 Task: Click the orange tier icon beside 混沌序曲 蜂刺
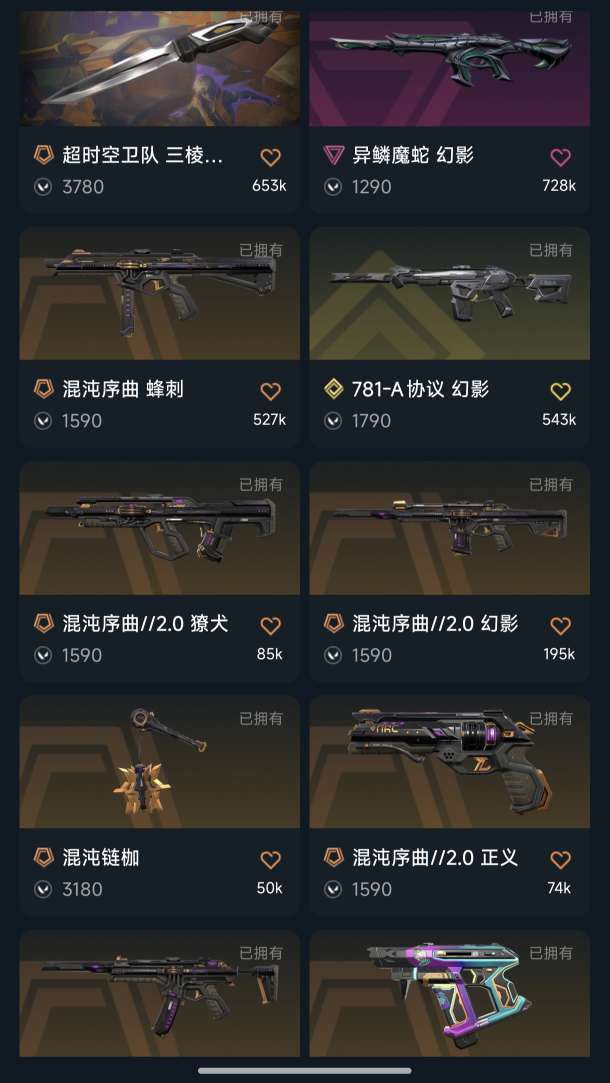[44, 389]
